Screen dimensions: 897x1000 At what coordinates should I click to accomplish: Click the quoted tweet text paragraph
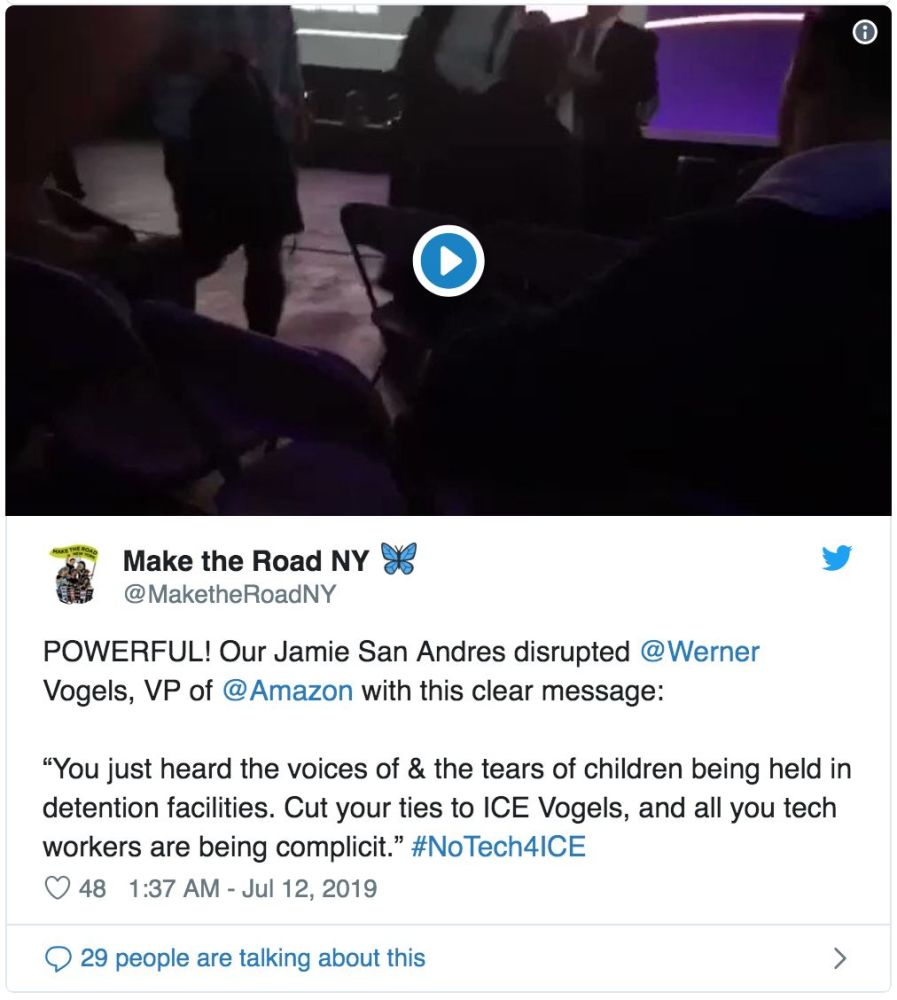coord(447,808)
